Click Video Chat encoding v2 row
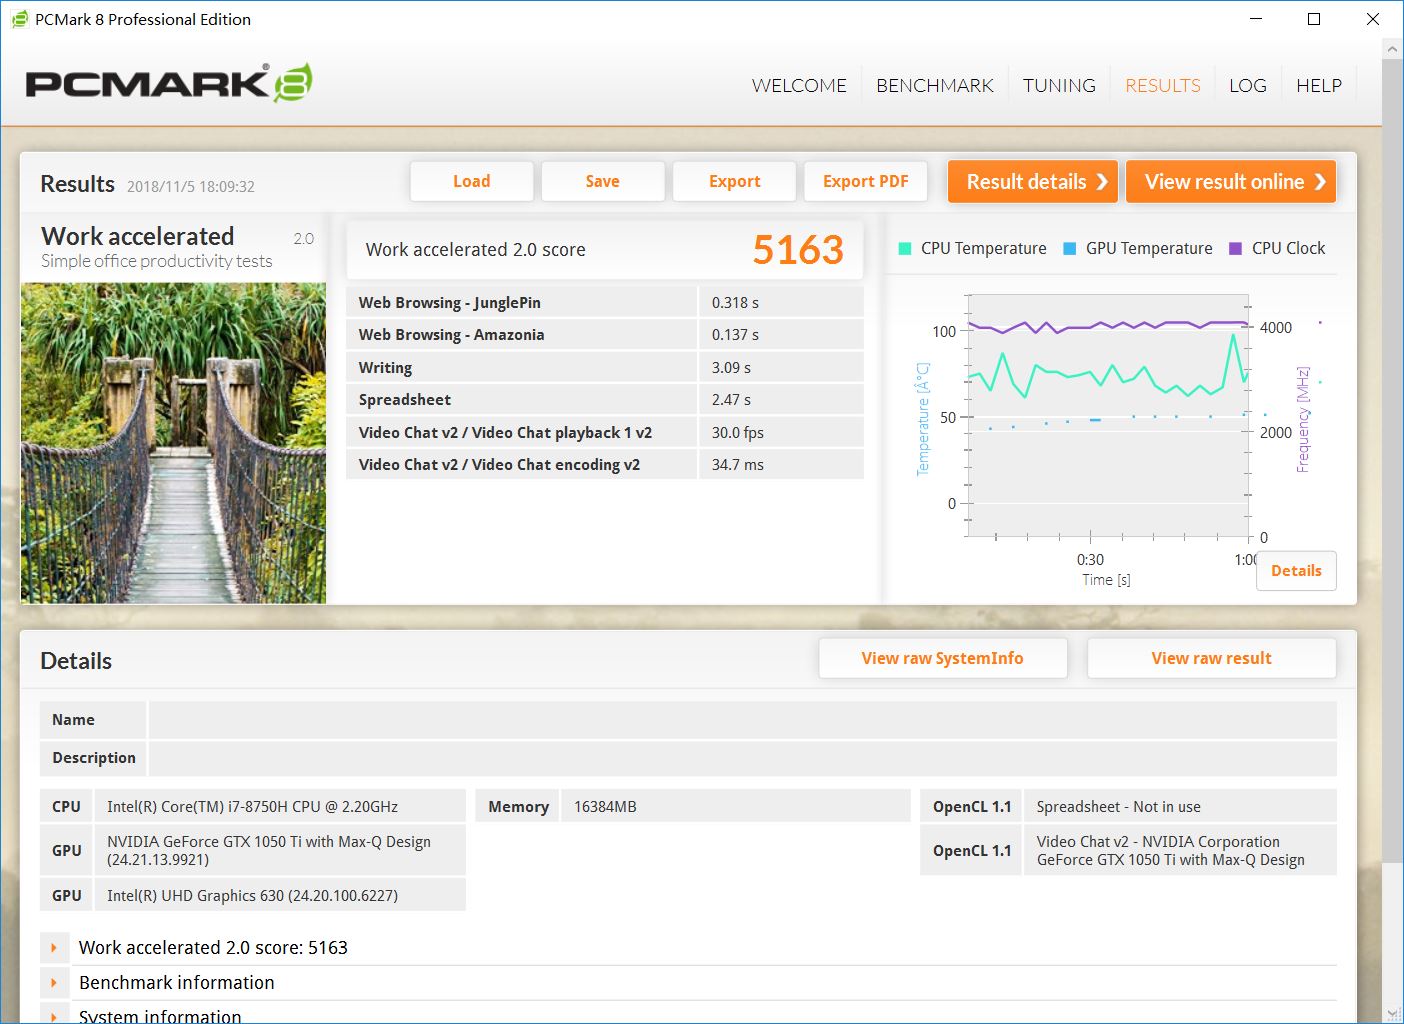 (605, 464)
